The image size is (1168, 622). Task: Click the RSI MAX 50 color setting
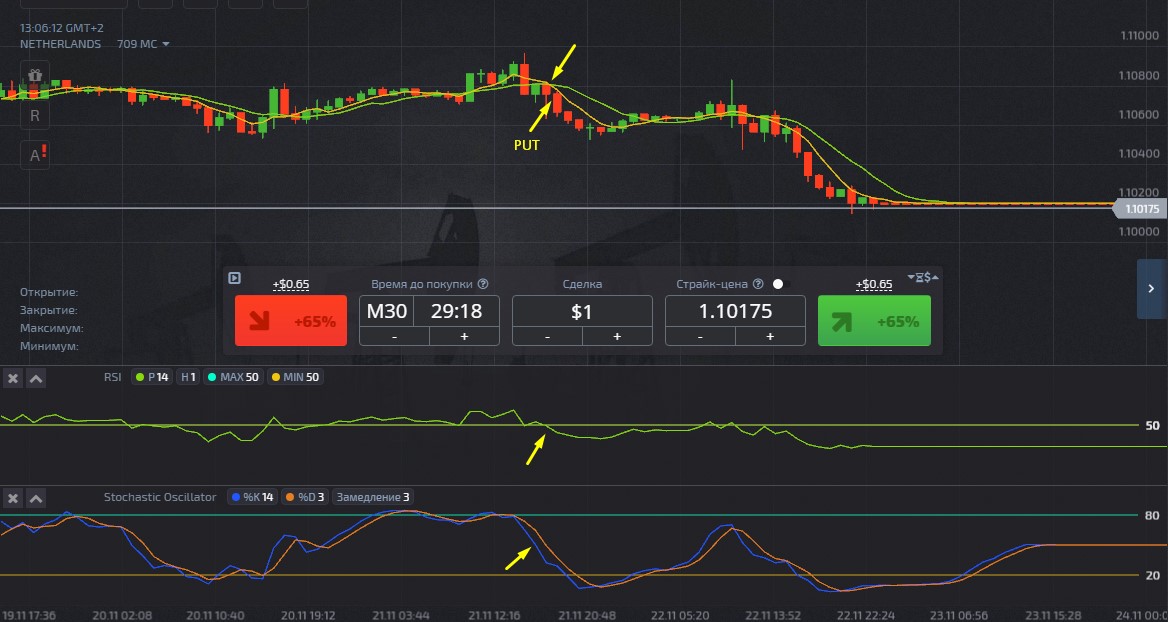[x=230, y=377]
